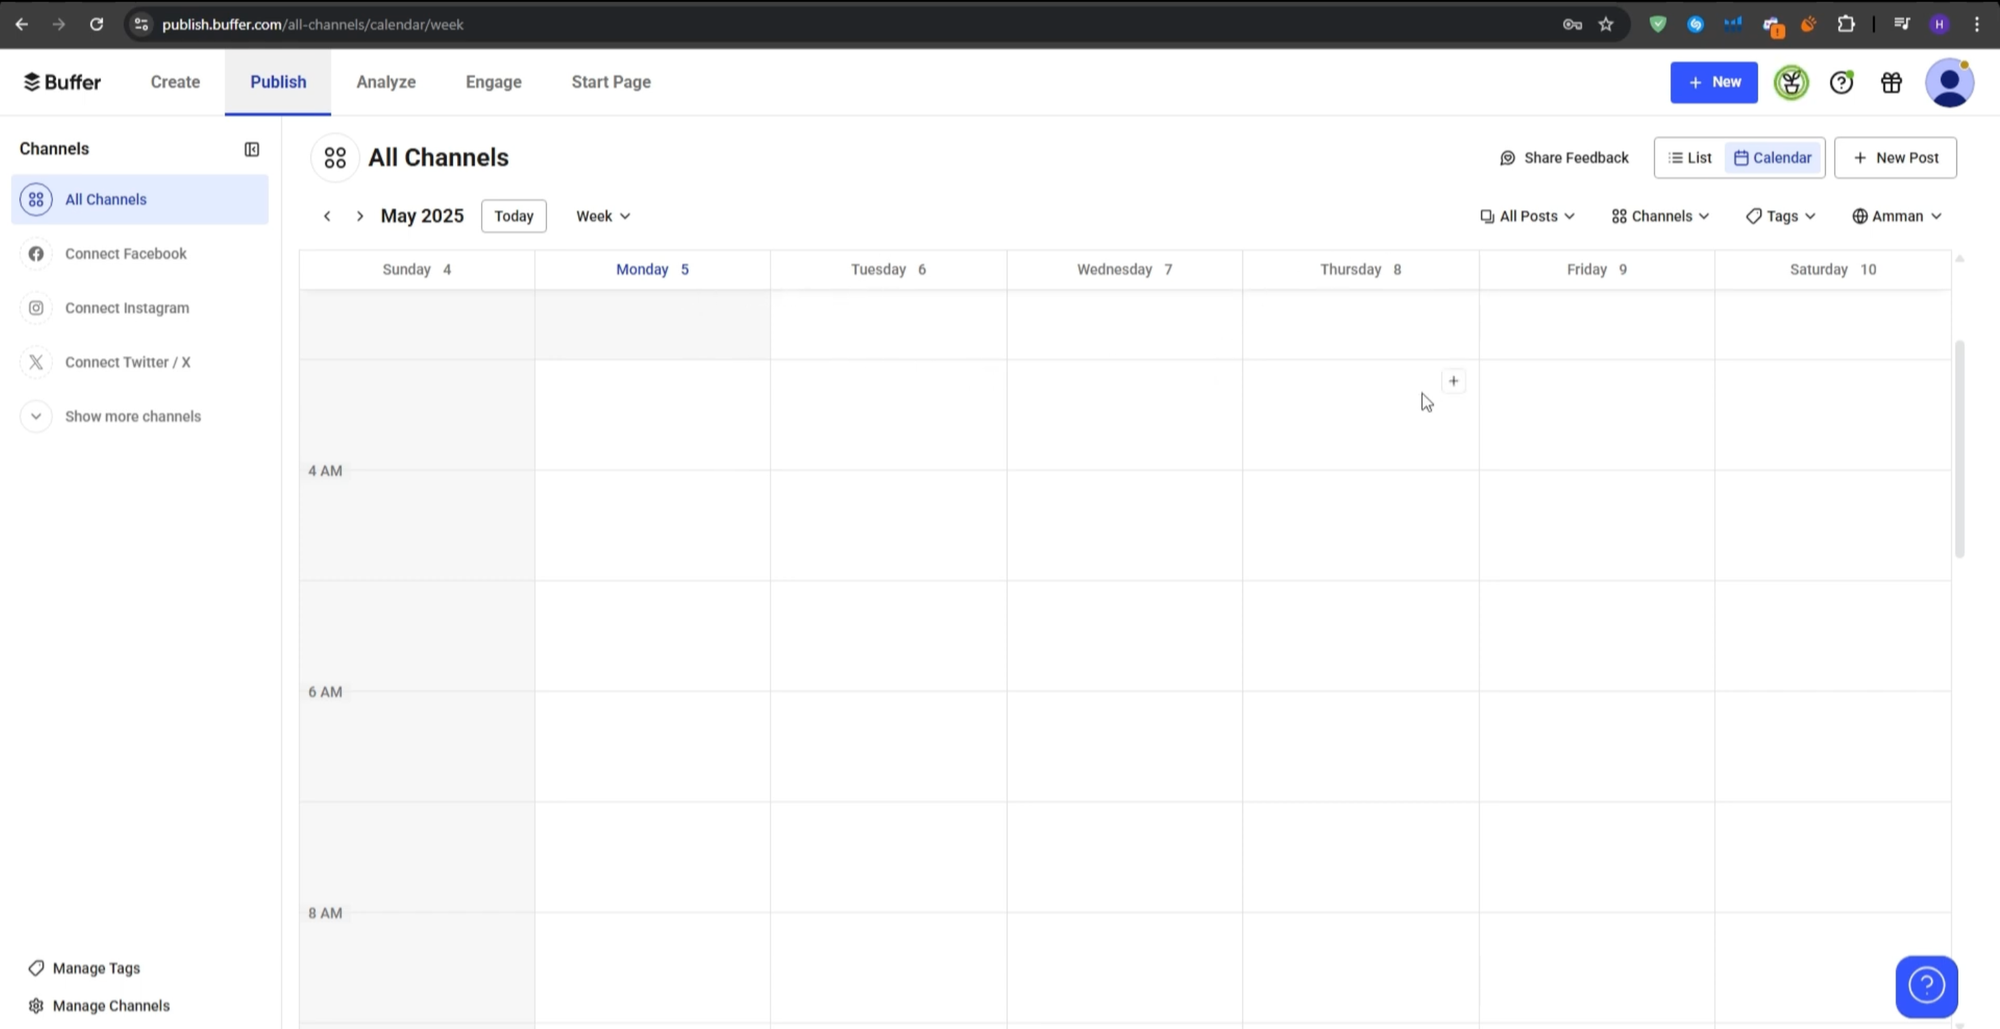Open the Analyze tab
This screenshot has width=2000, height=1029.
(x=386, y=82)
